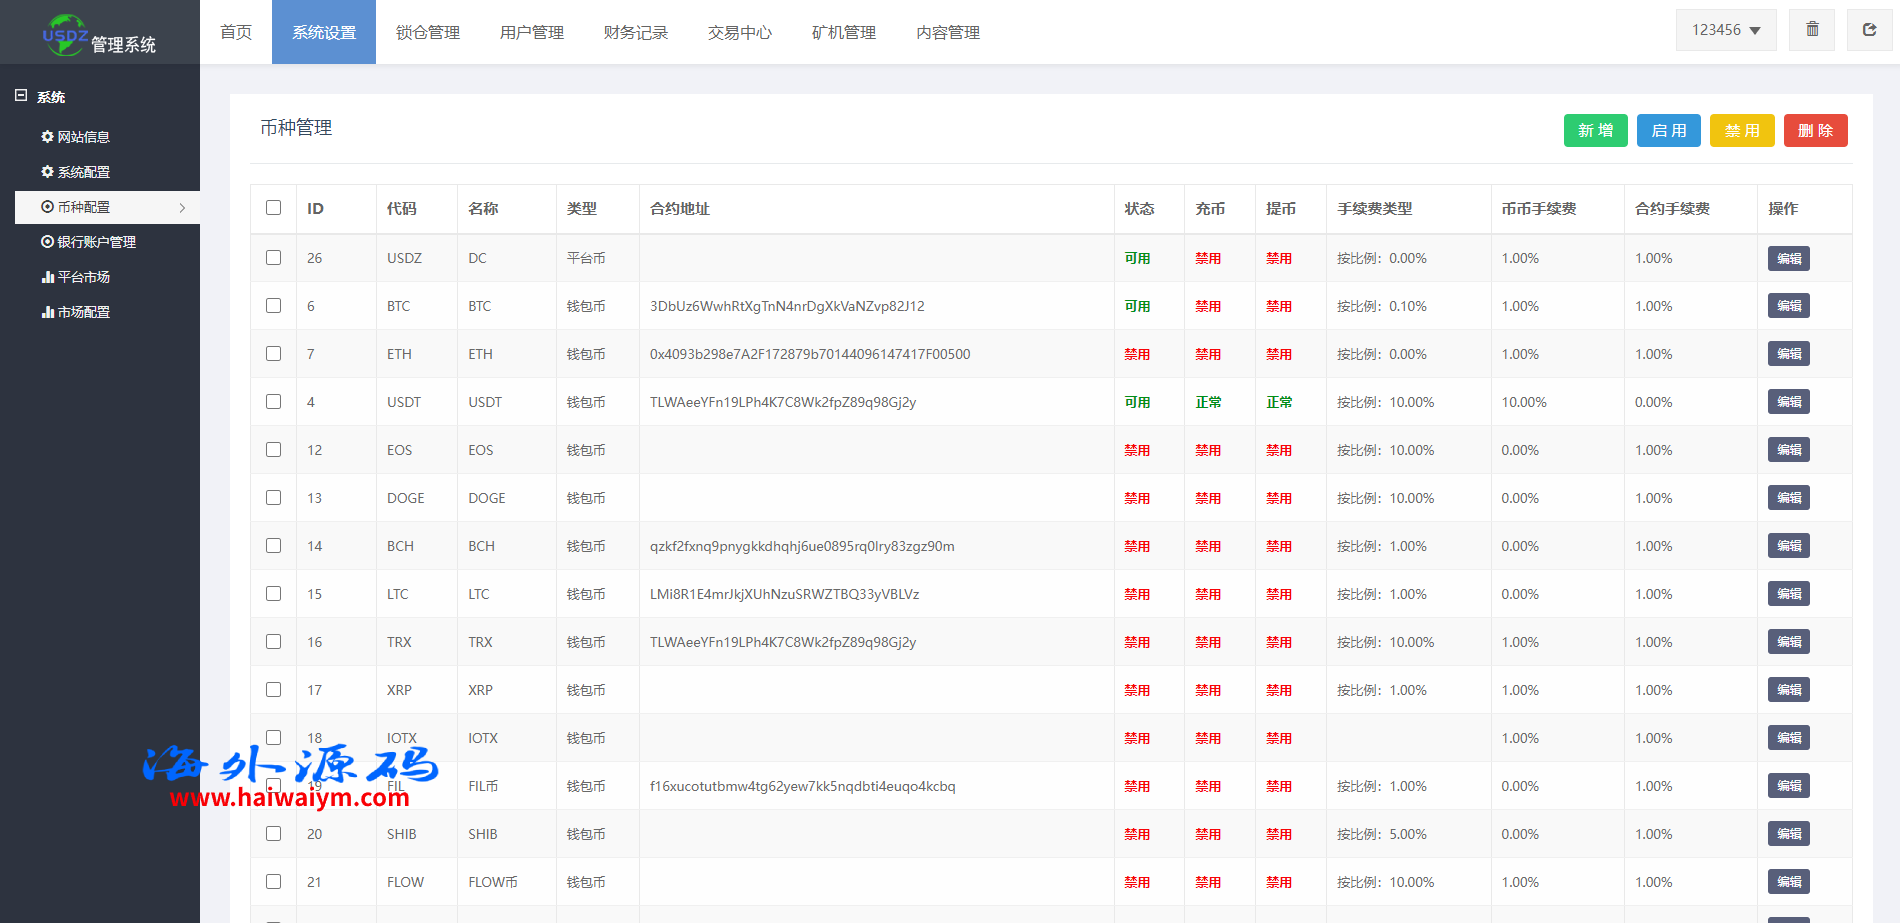Toggle the select-all checkbox in table header
The height and width of the screenshot is (923, 1900).
(x=273, y=208)
